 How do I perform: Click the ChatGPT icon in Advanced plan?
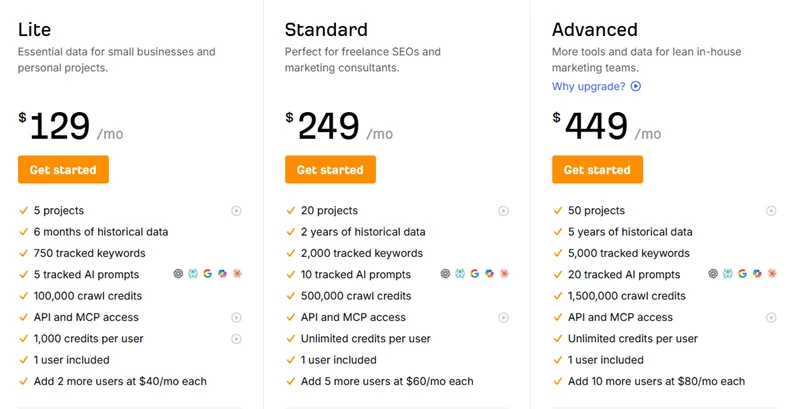[713, 274]
